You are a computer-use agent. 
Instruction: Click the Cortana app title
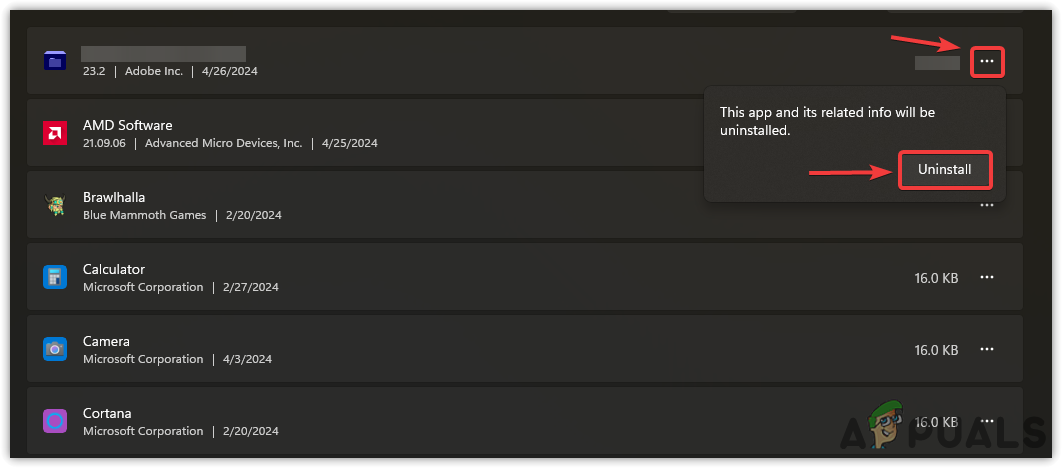107,413
